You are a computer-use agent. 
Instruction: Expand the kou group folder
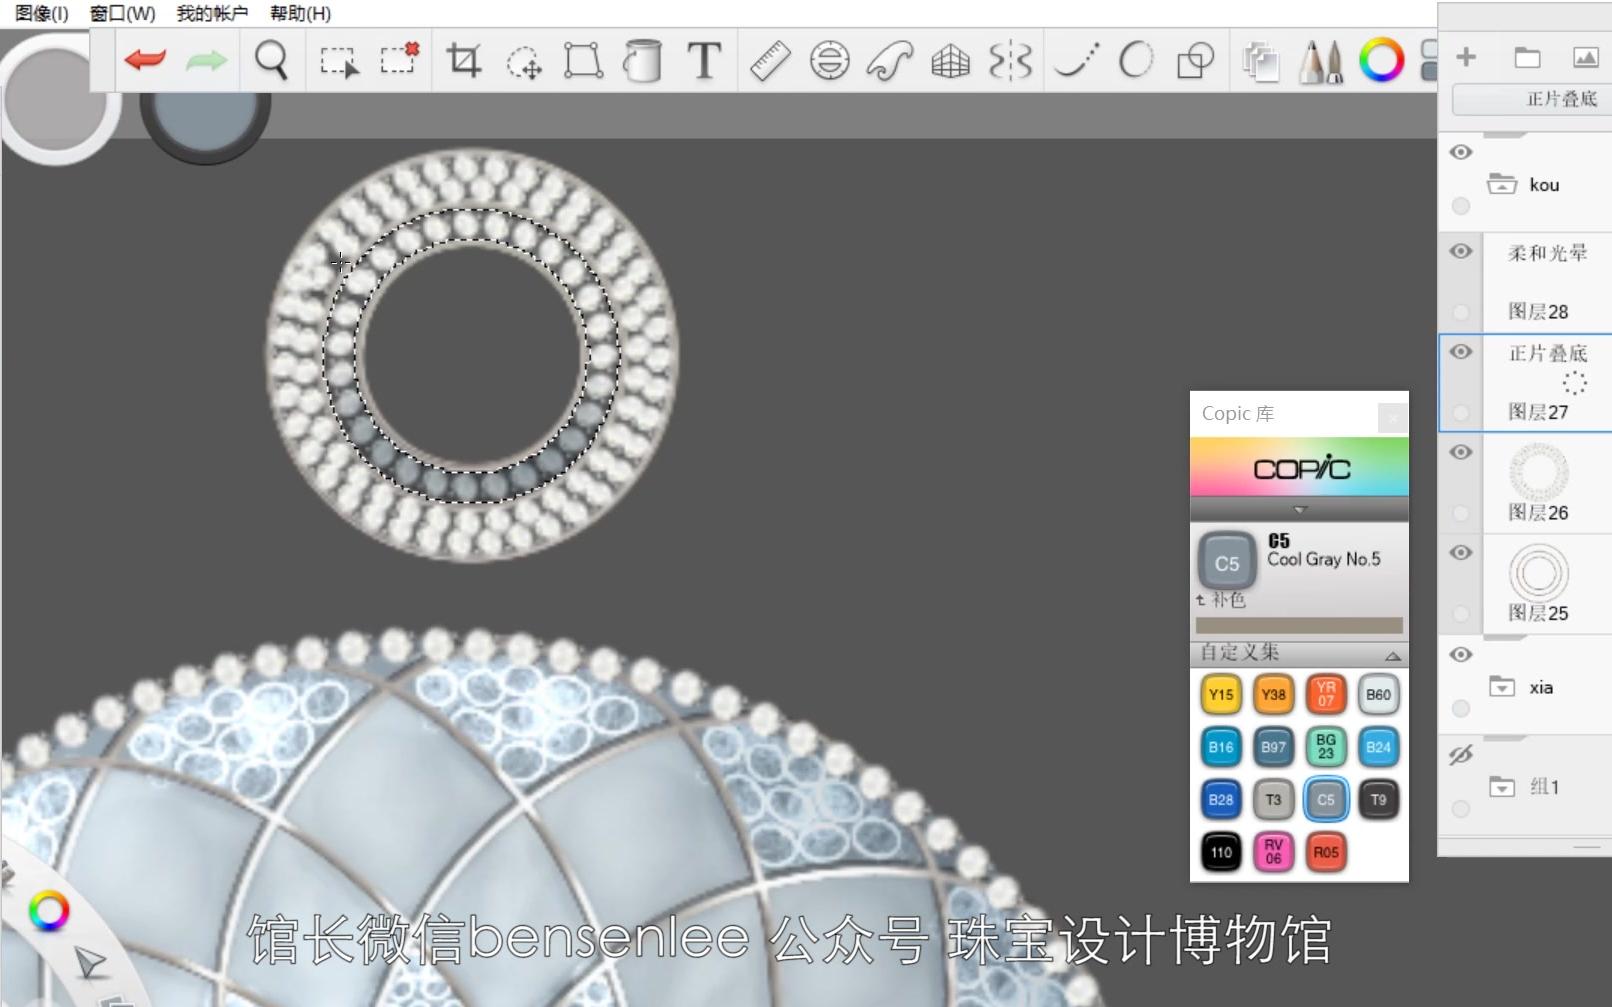(x=1501, y=184)
